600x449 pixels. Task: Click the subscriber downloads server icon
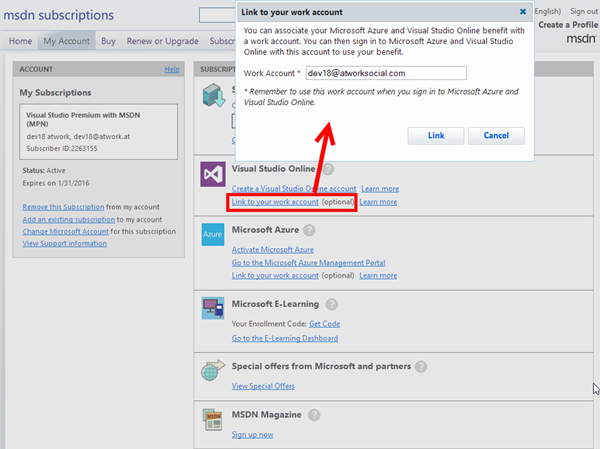coord(214,95)
